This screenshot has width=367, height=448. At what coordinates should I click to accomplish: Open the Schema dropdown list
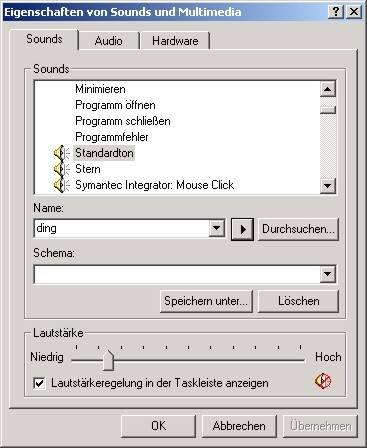click(x=328, y=274)
